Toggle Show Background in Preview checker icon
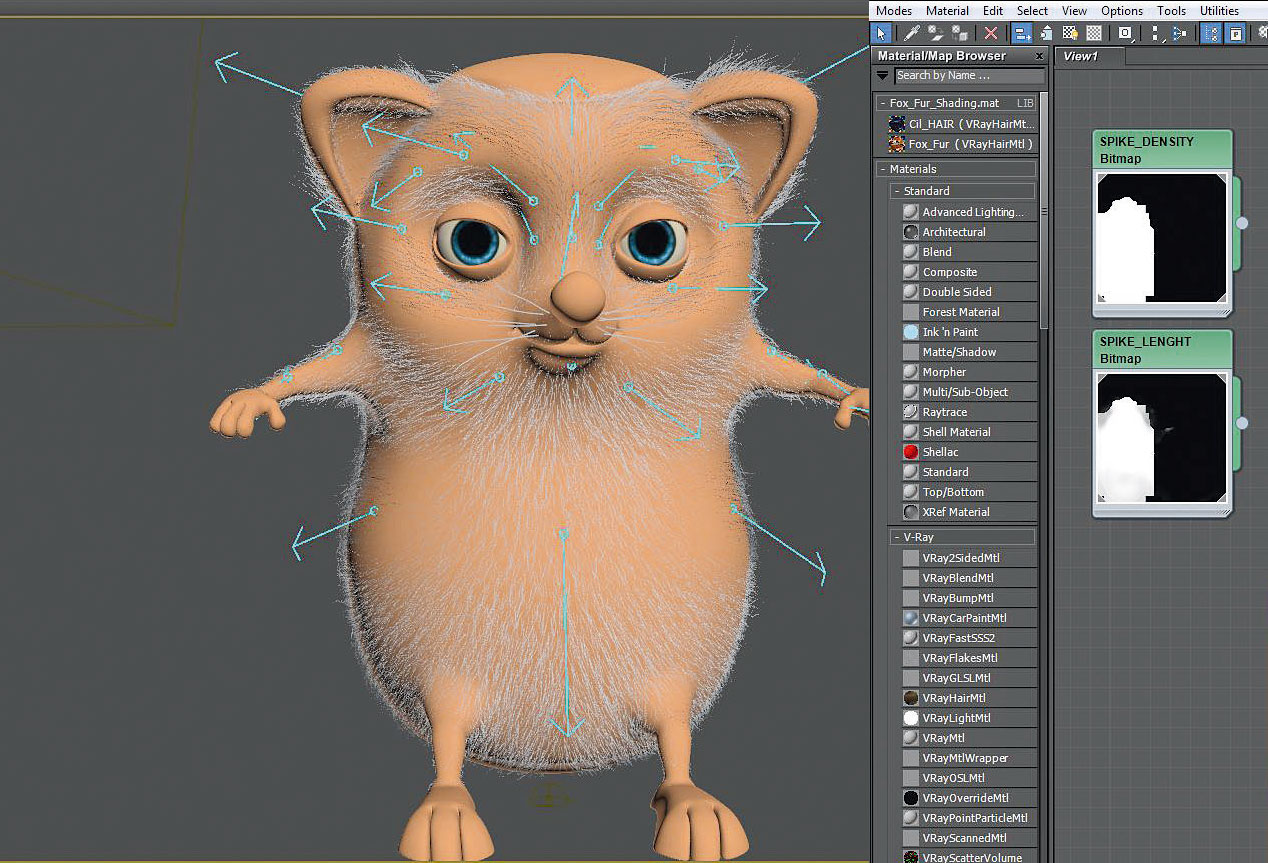This screenshot has width=1268, height=863. tap(1094, 33)
